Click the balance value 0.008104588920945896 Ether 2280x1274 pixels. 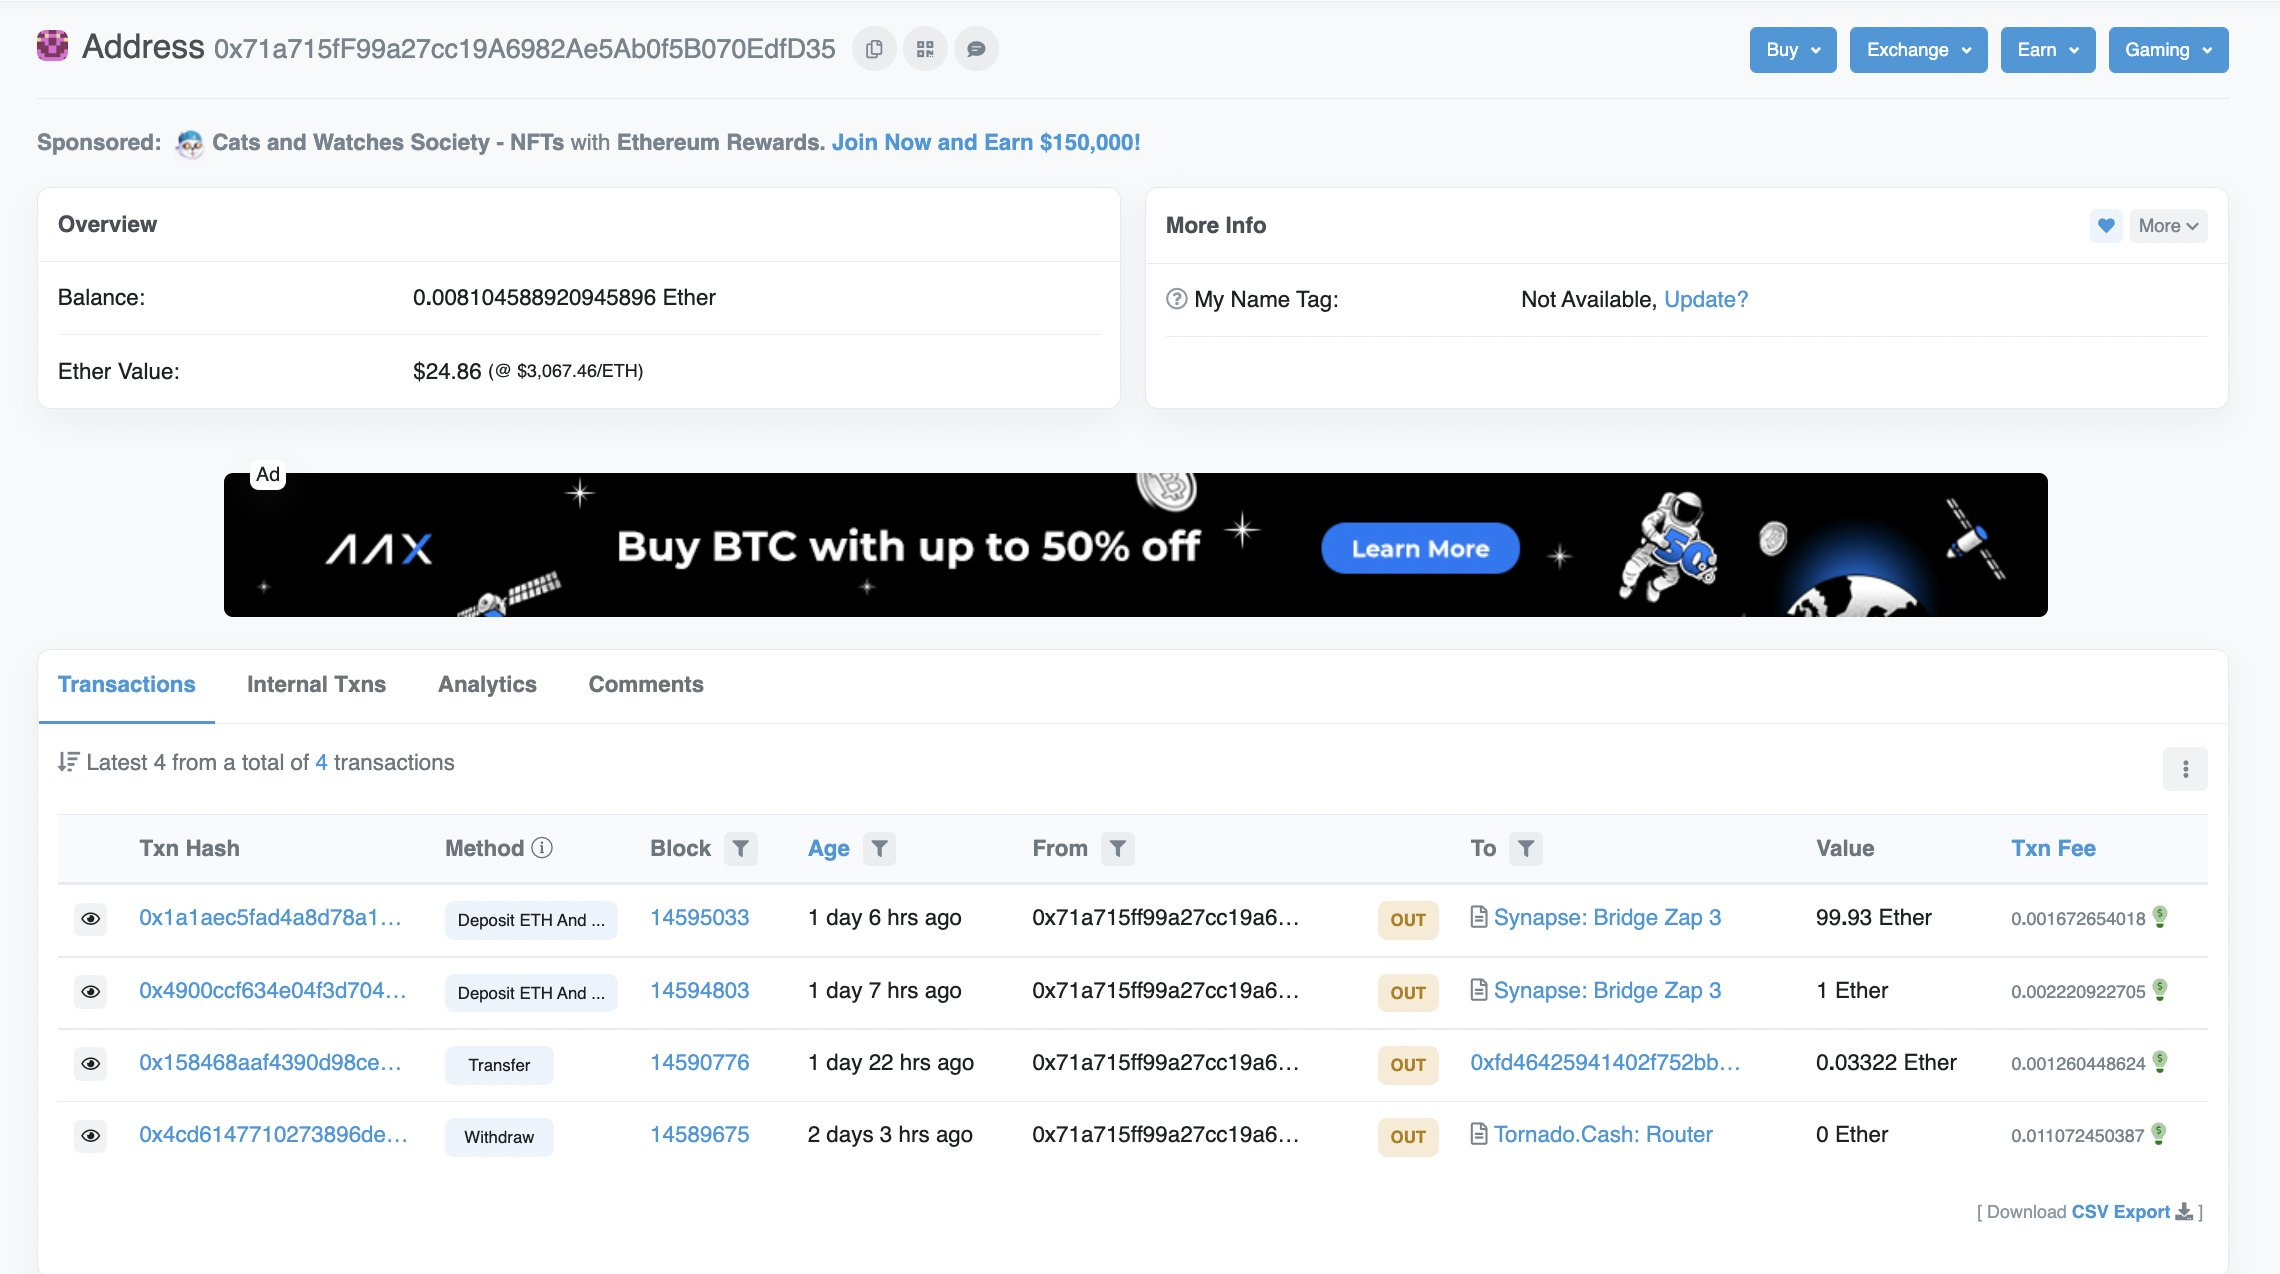click(x=564, y=298)
